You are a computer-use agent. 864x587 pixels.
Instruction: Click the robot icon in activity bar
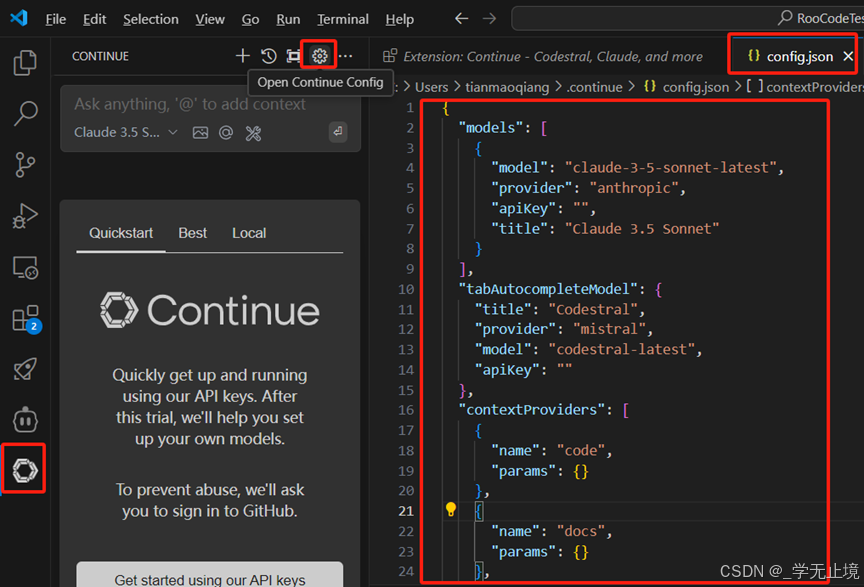[x=25, y=420]
